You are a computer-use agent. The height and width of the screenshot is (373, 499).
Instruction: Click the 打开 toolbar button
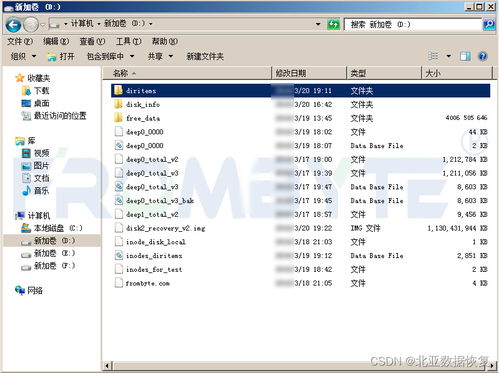61,56
